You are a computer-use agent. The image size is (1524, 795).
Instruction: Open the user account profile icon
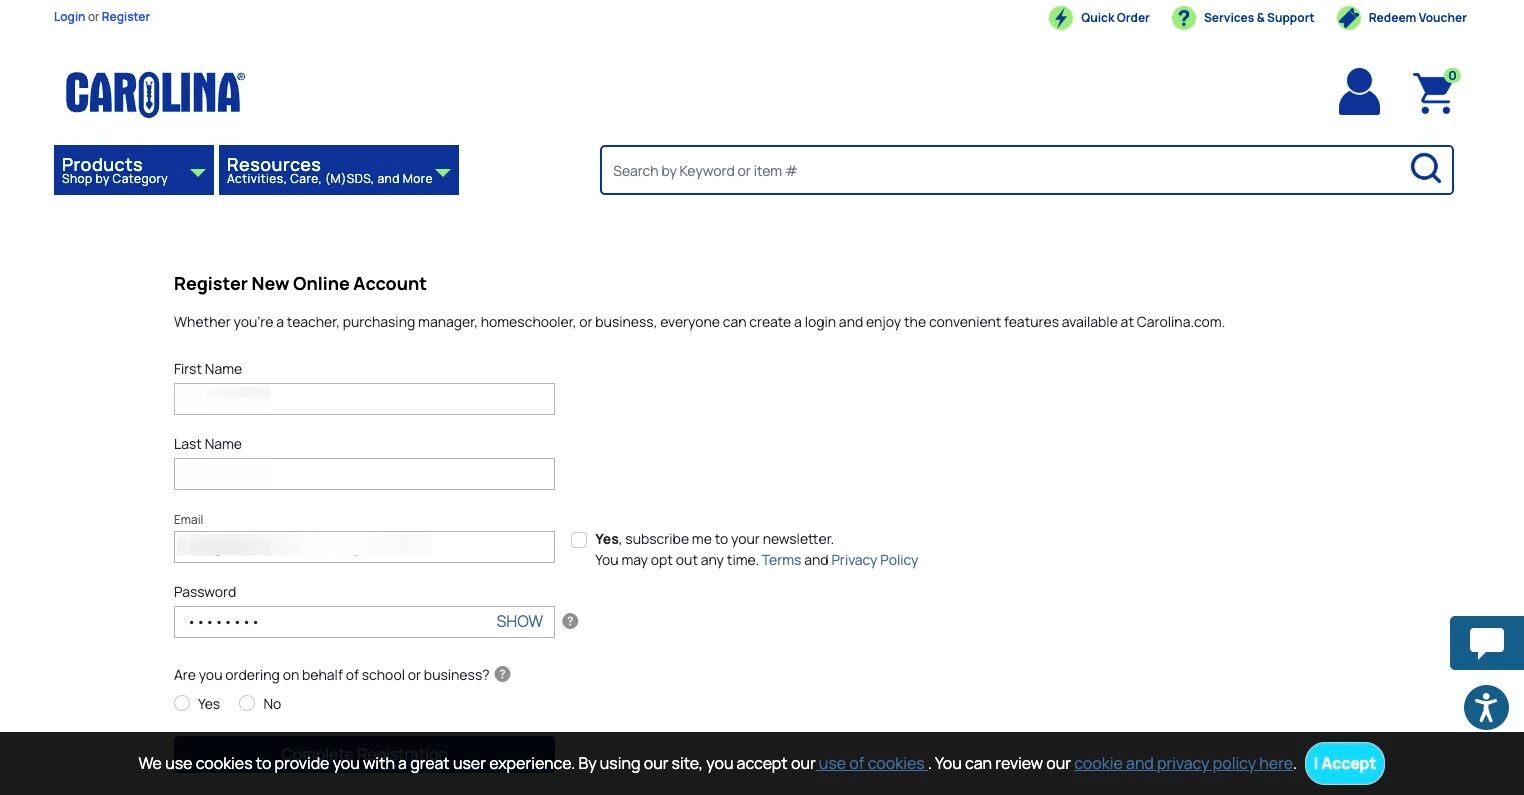(1359, 91)
